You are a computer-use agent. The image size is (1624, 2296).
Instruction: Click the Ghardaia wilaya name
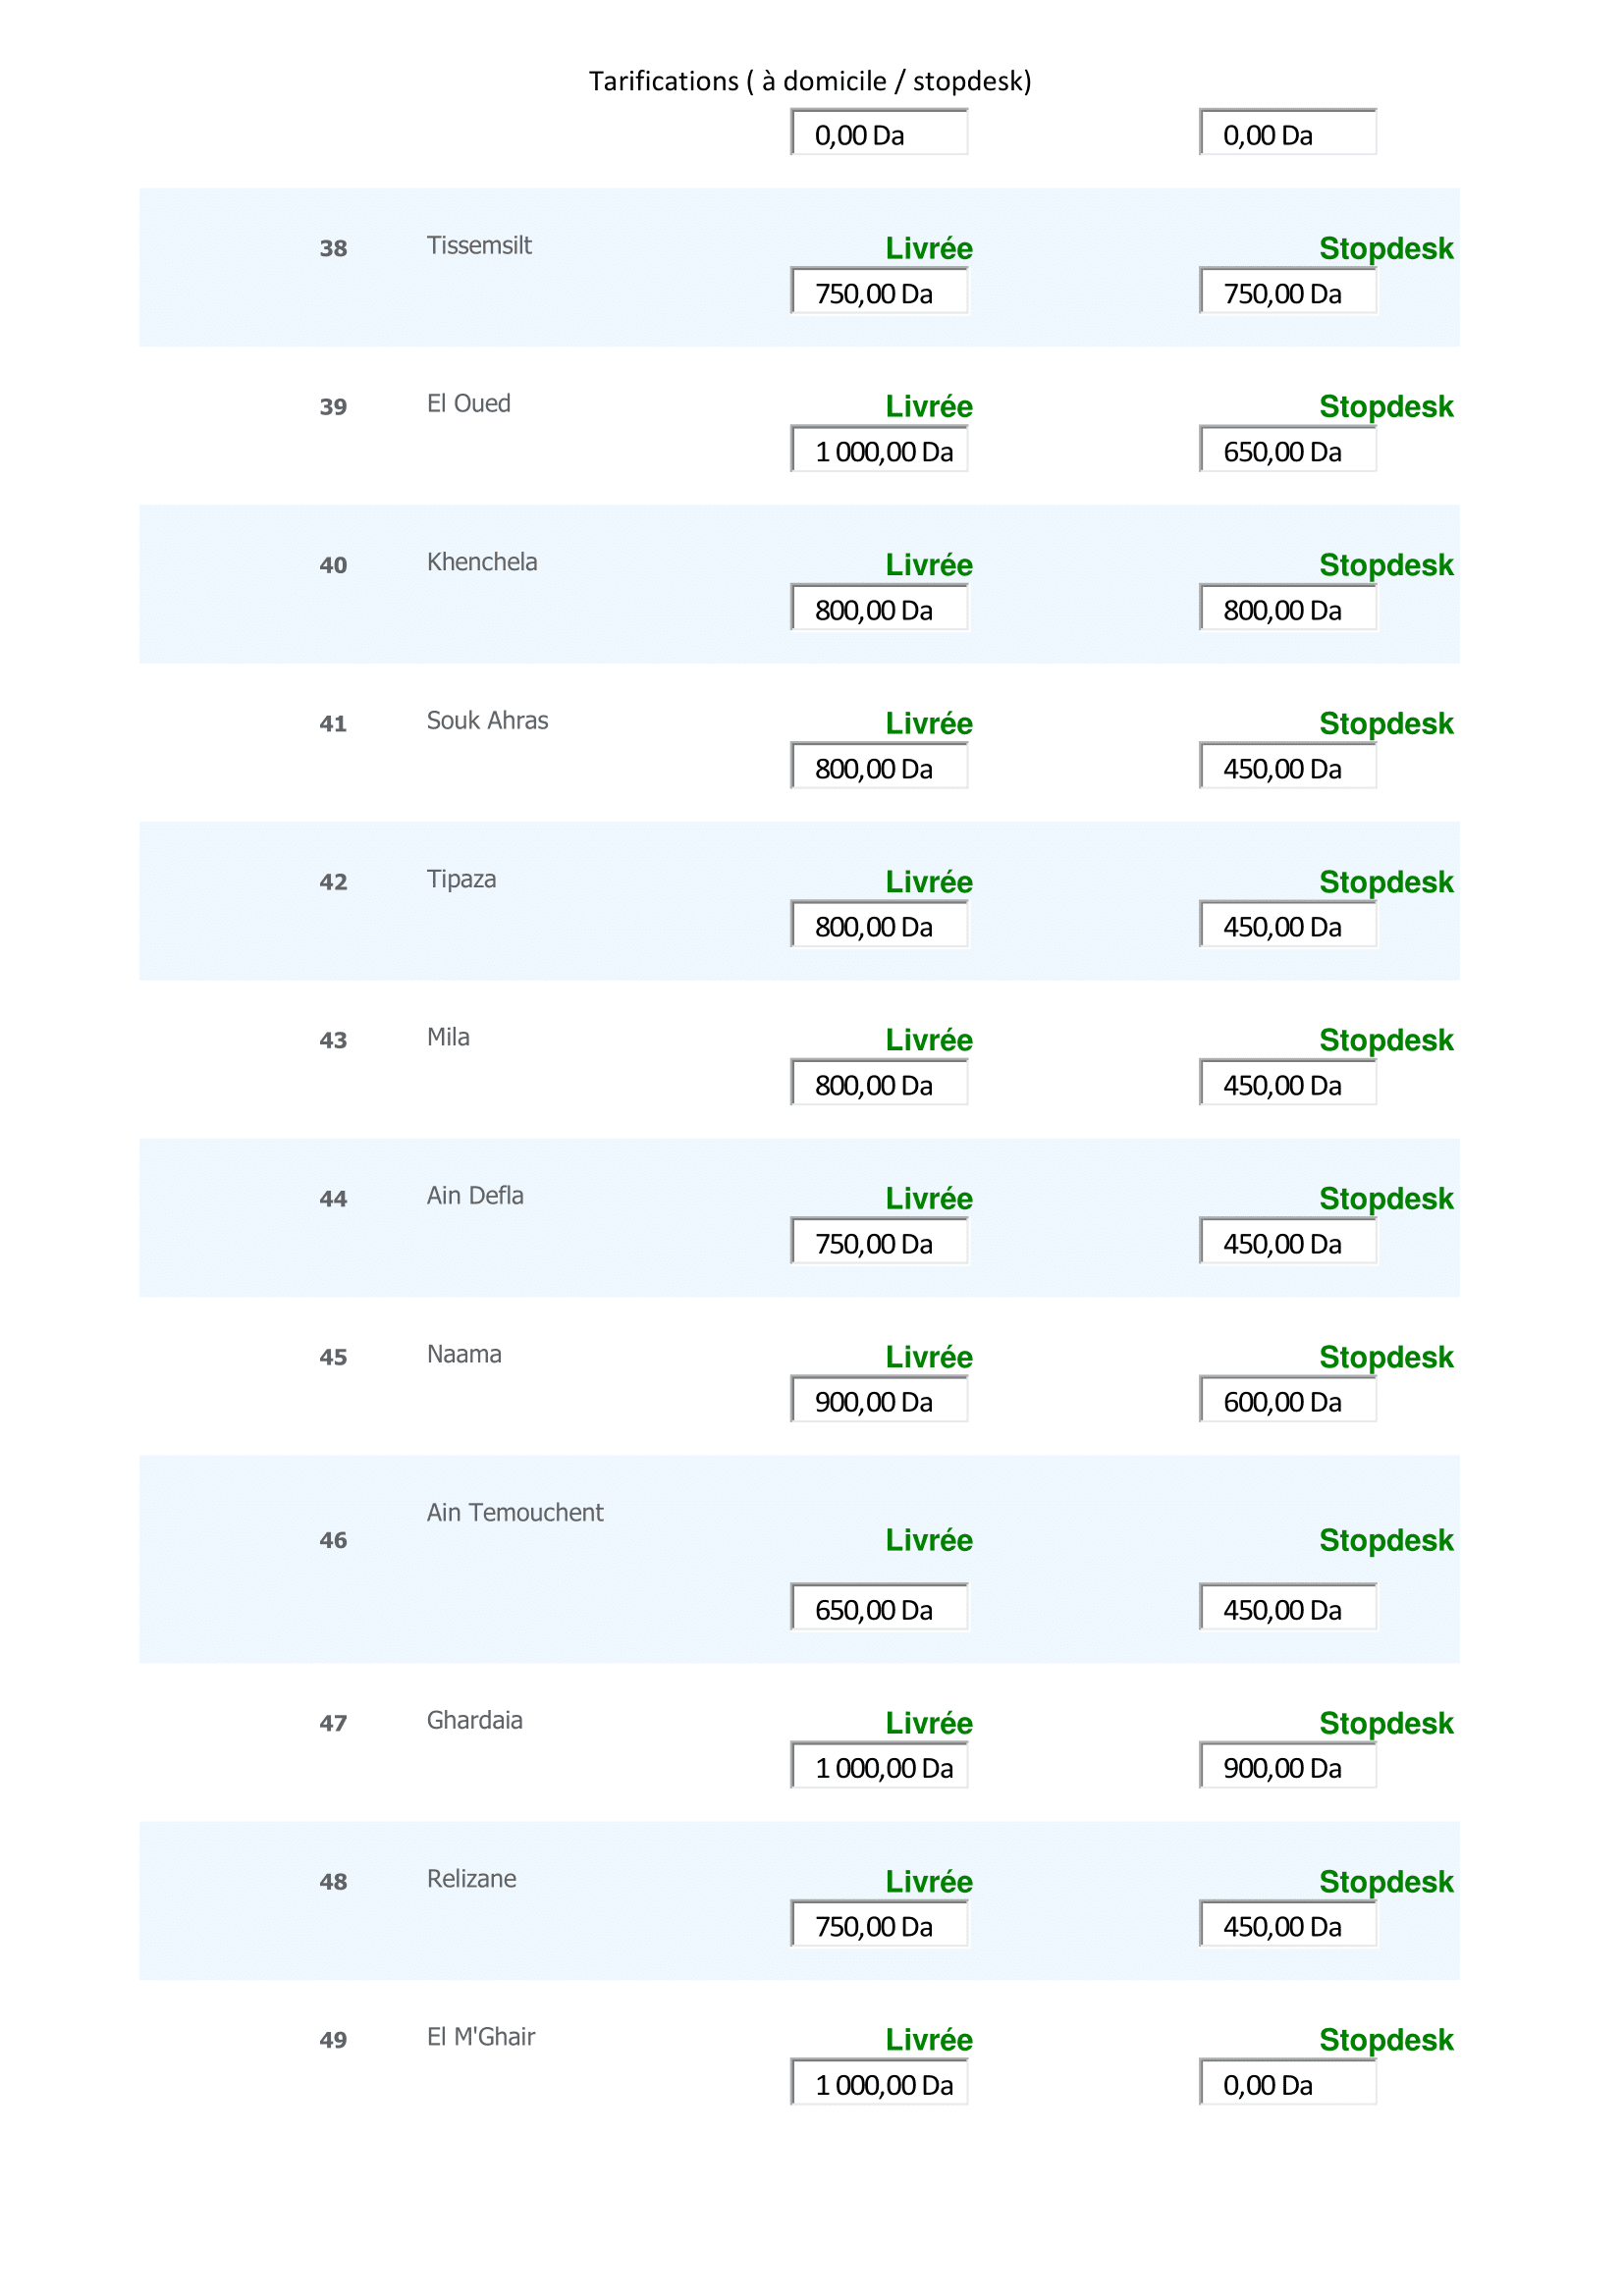click(474, 1720)
